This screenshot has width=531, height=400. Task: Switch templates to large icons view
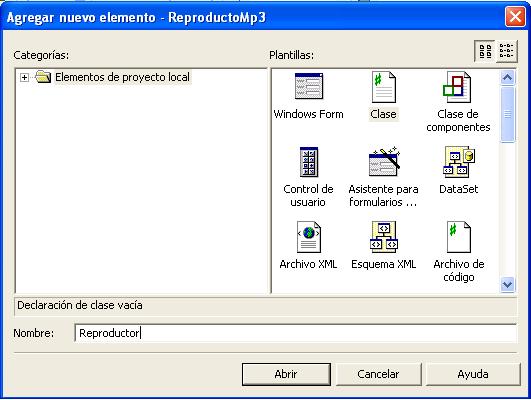[x=485, y=51]
